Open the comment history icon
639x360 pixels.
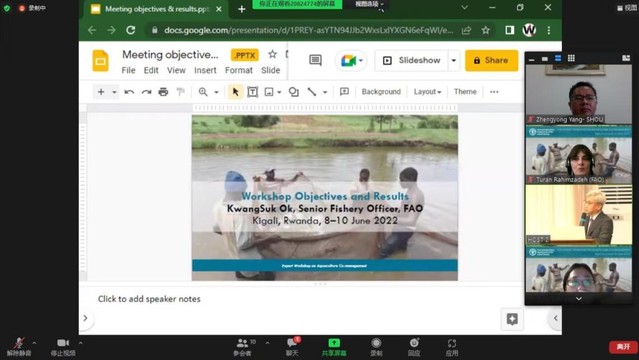(315, 60)
